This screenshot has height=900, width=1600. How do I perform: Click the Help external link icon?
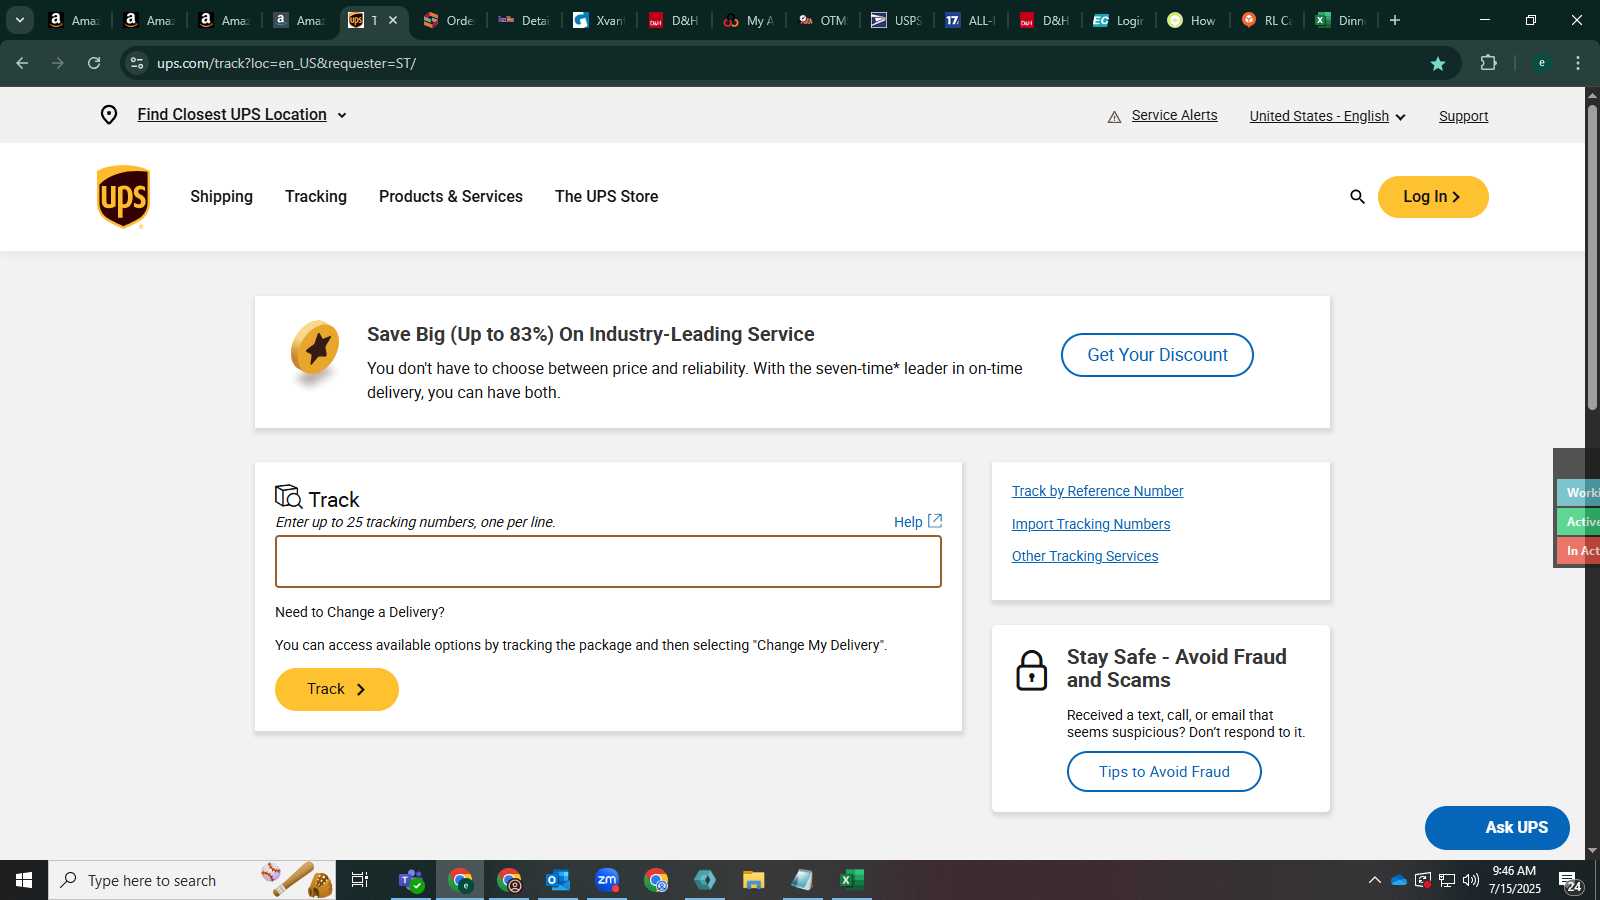(x=935, y=521)
